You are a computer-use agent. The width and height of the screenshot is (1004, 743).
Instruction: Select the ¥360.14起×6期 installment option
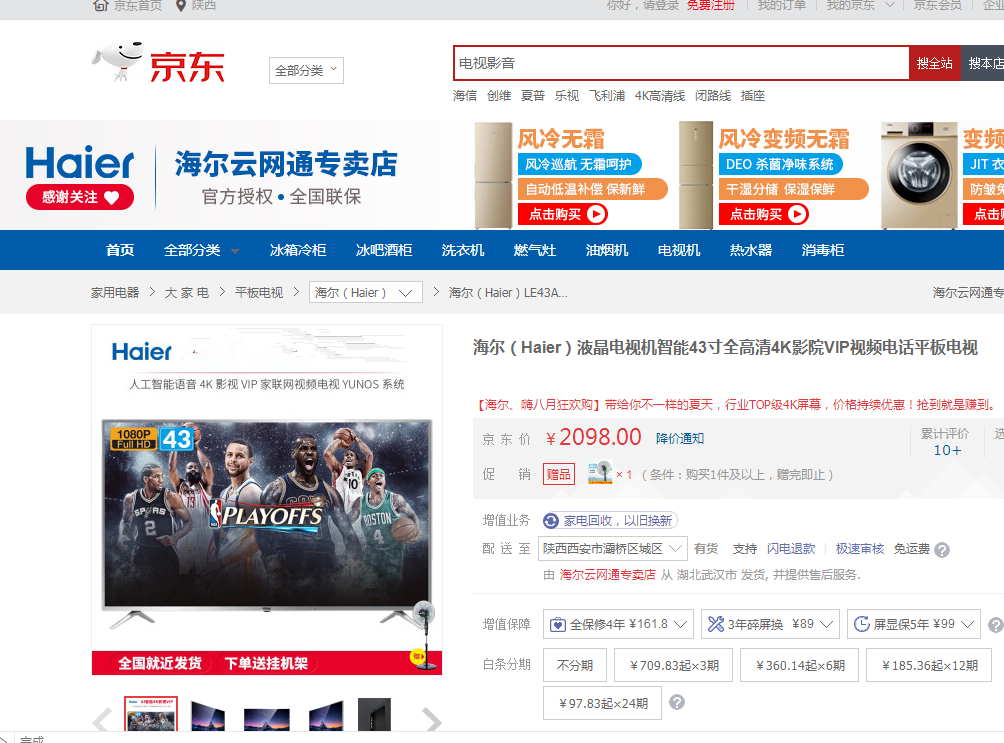coord(800,665)
